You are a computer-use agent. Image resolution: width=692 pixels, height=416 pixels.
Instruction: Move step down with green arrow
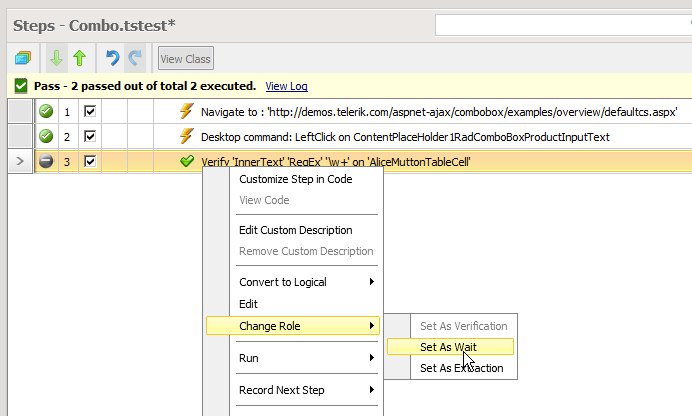(x=57, y=59)
